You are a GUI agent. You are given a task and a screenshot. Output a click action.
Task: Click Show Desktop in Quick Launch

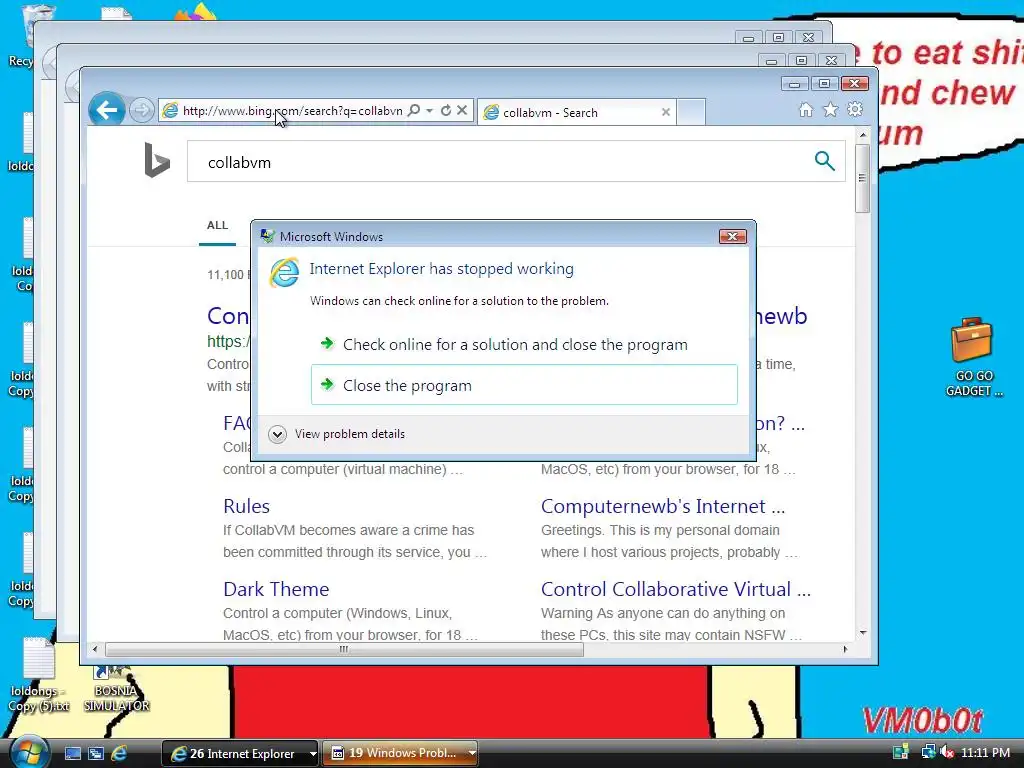click(x=72, y=753)
